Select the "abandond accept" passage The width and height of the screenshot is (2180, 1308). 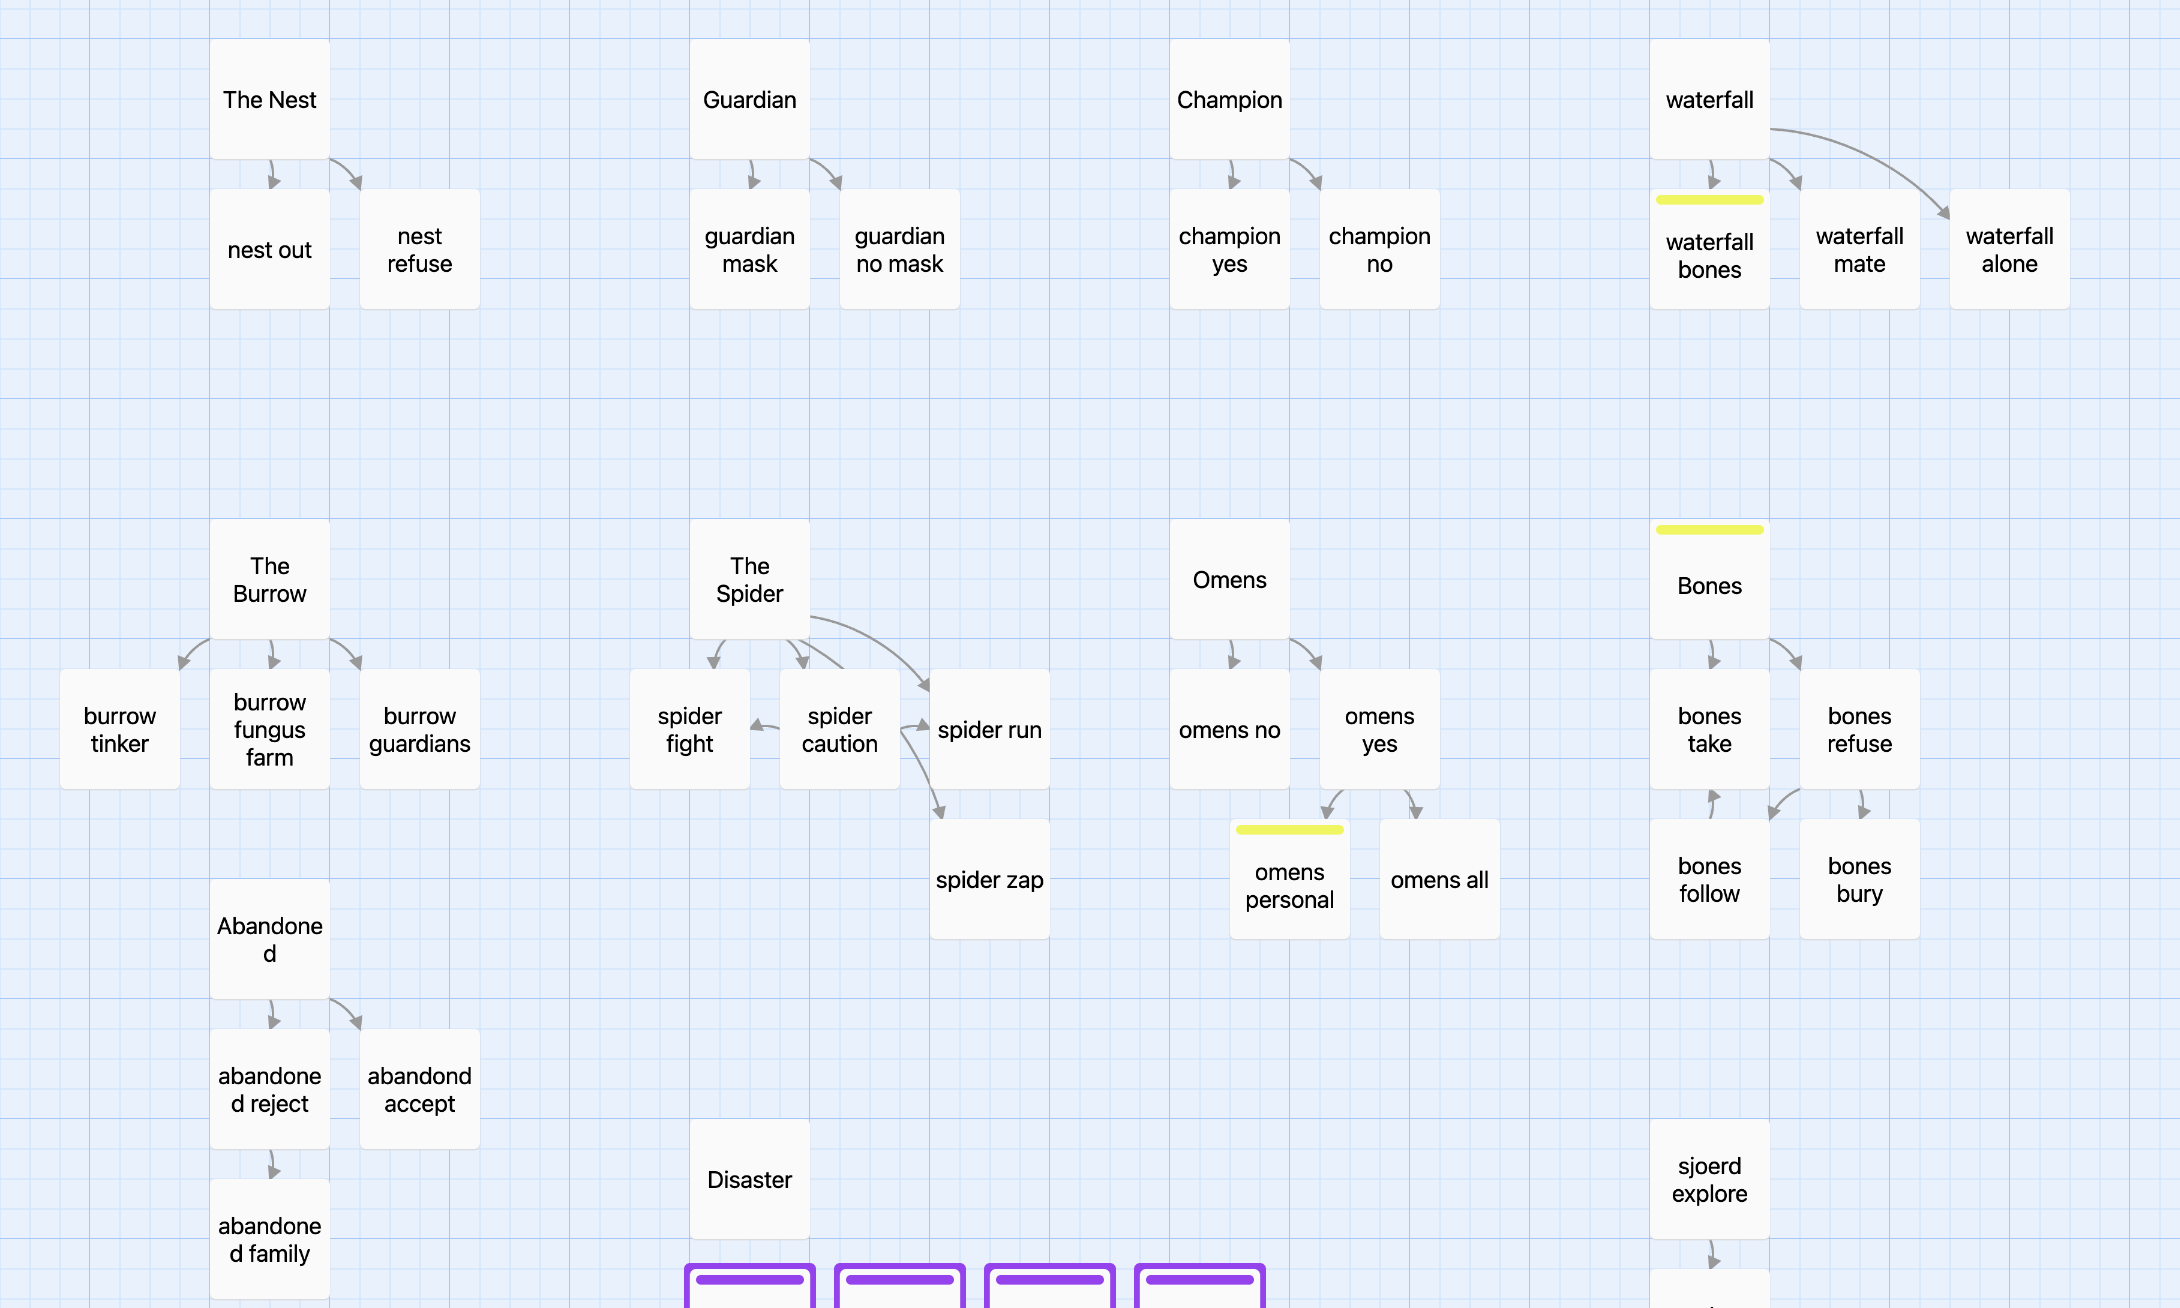[420, 1089]
